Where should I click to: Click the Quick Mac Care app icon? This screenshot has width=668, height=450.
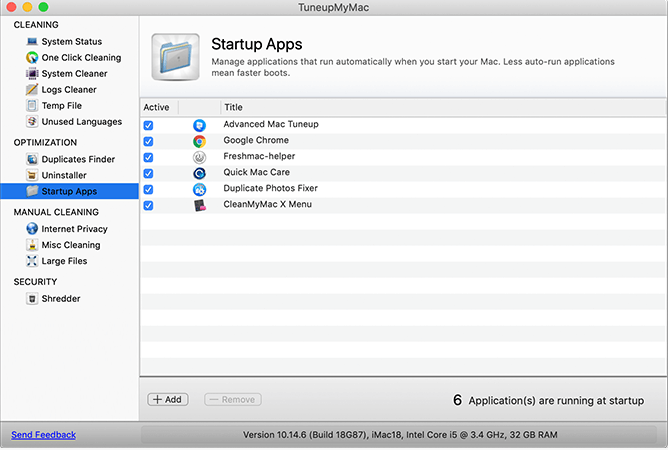pyautogui.click(x=199, y=173)
